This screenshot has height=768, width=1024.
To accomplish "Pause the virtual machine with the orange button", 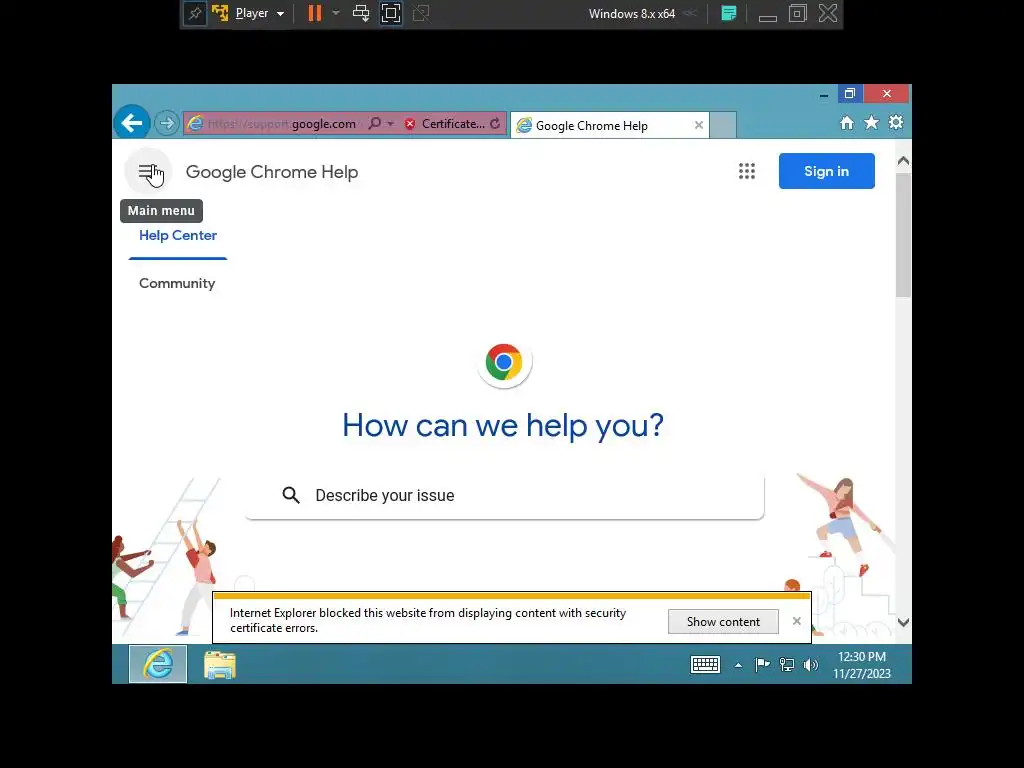I will [x=315, y=13].
